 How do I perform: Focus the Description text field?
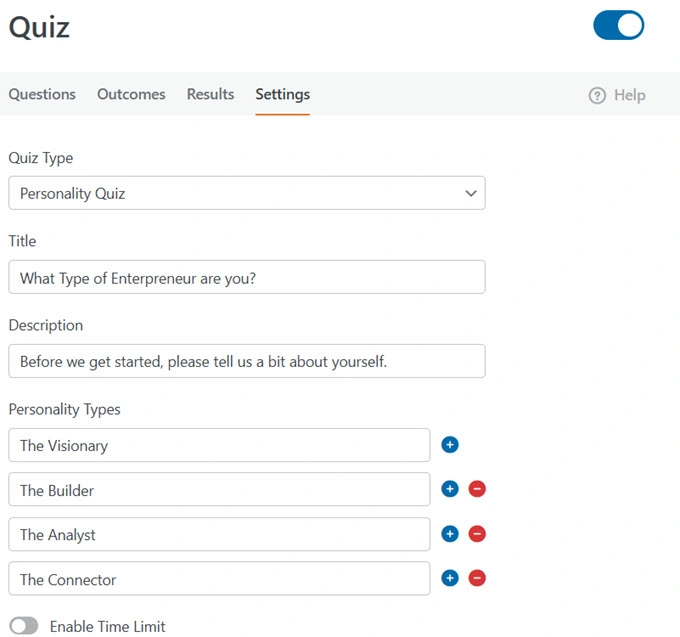click(246, 362)
